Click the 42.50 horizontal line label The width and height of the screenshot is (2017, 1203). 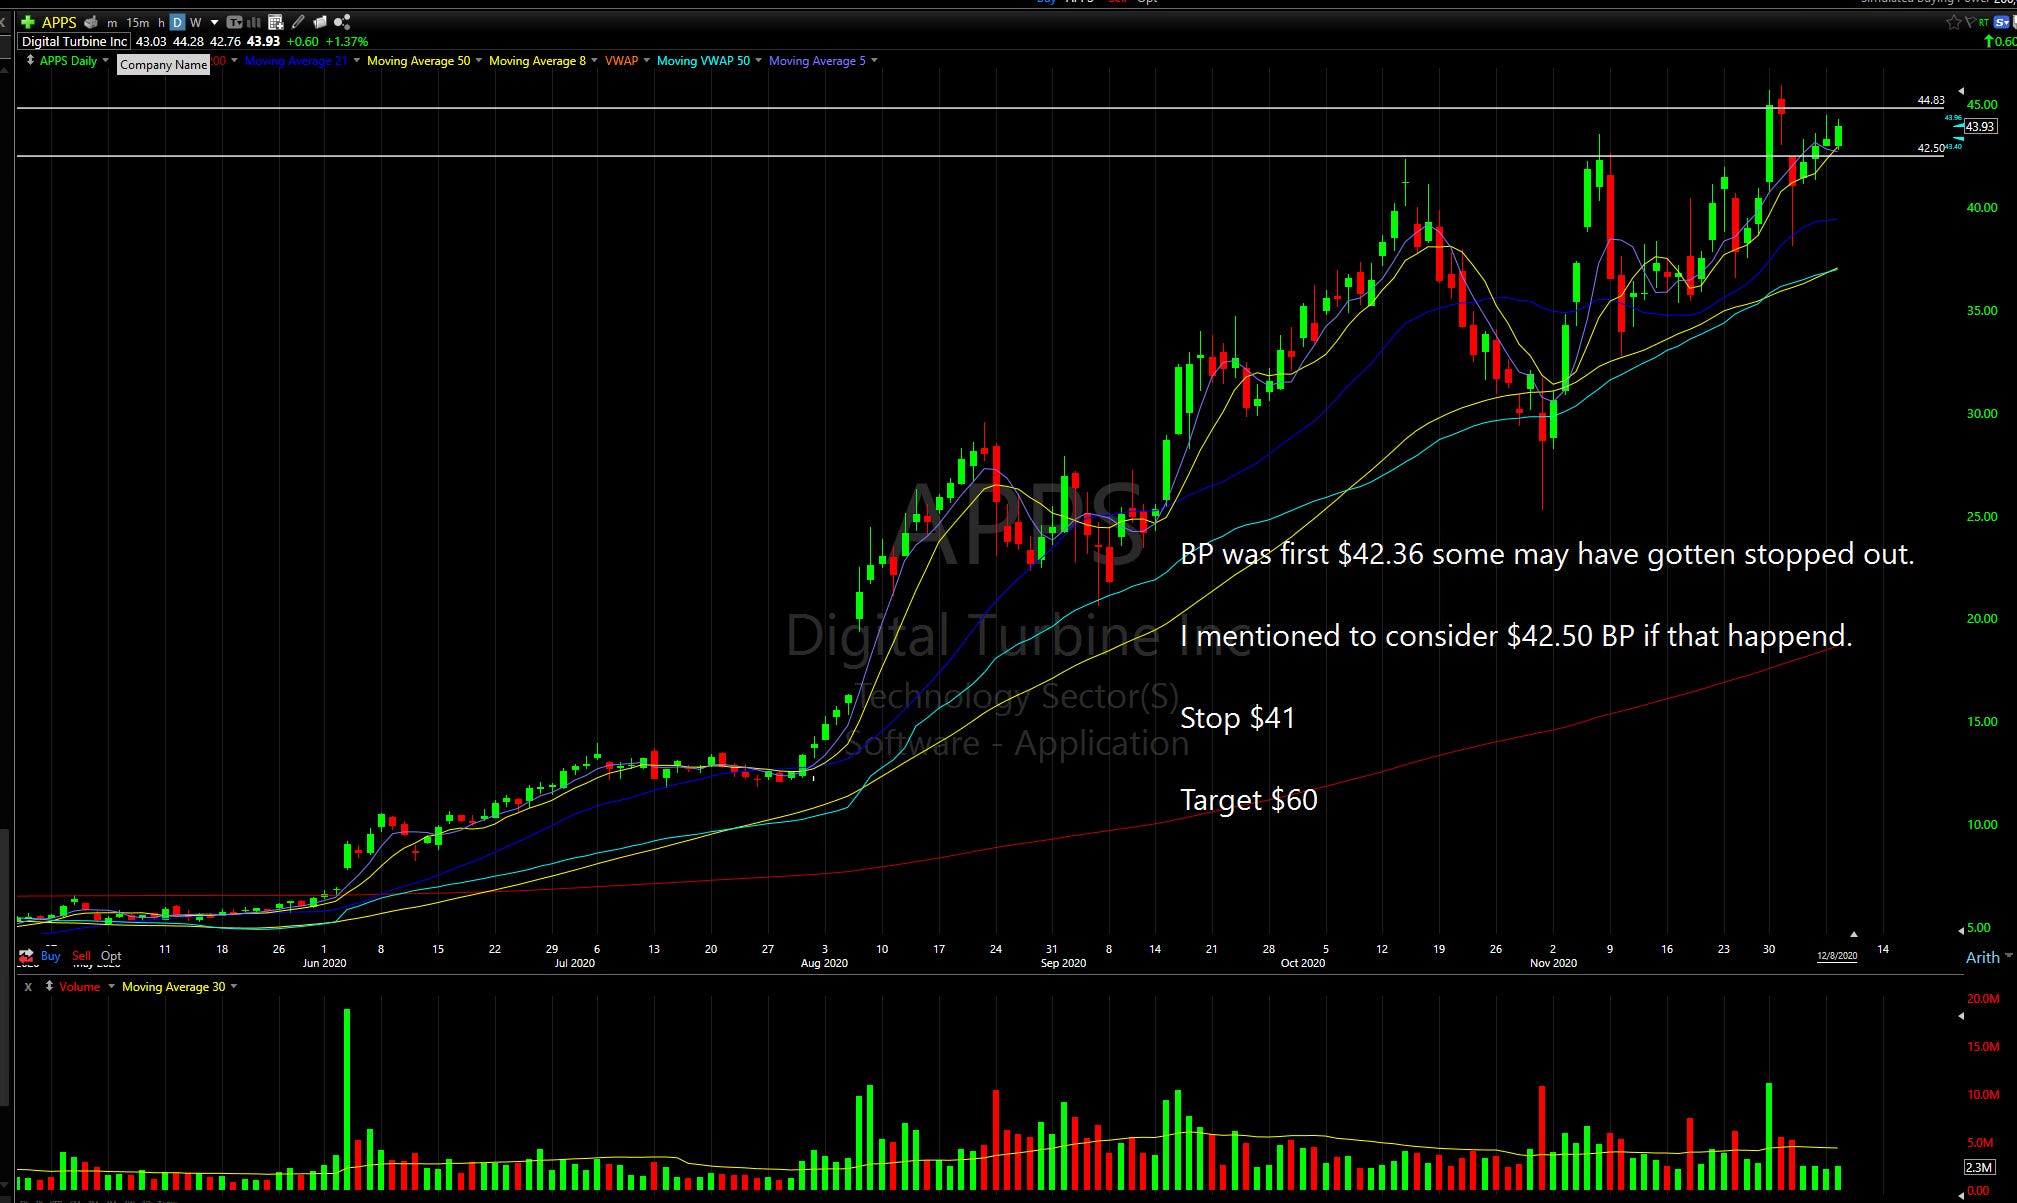click(1931, 148)
